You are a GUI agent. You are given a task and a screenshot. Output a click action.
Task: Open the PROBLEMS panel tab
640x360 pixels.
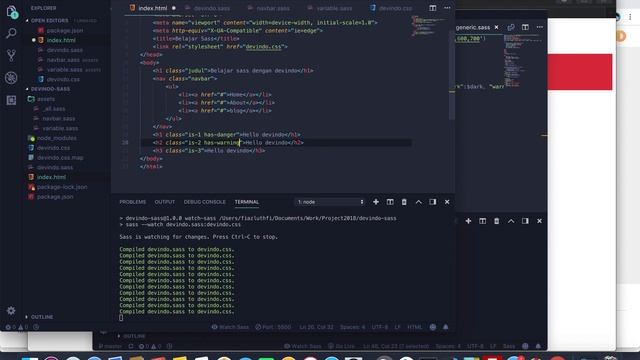[x=133, y=202]
